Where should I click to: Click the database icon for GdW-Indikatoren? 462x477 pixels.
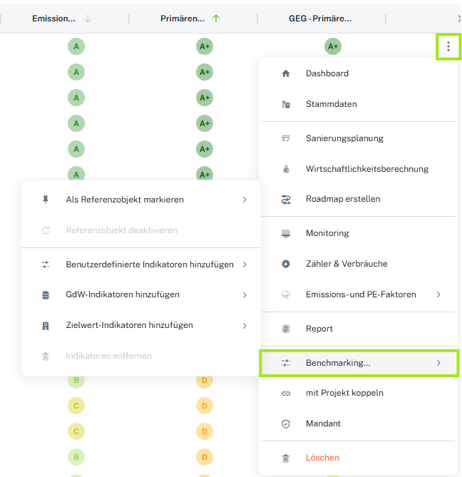coord(46,295)
